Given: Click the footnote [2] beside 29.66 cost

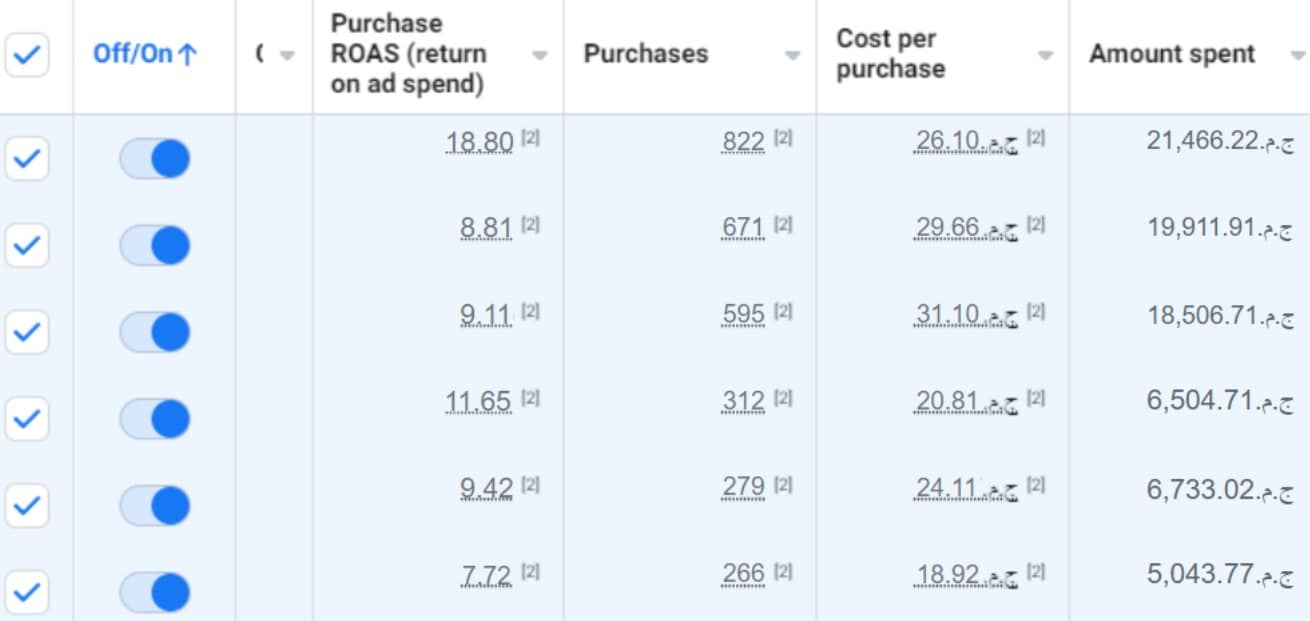Looking at the screenshot, I should pos(1036,226).
